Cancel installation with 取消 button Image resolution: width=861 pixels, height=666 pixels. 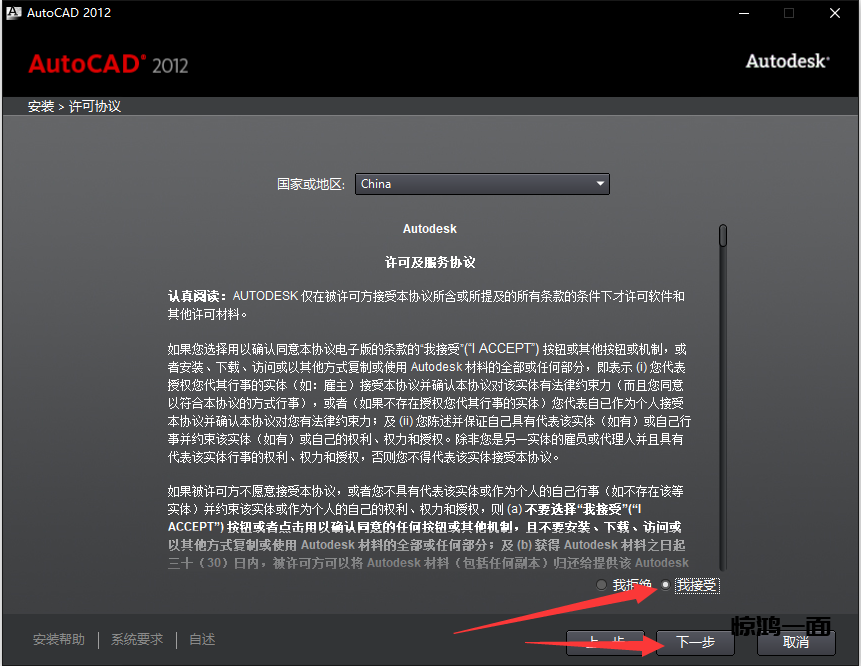click(796, 642)
